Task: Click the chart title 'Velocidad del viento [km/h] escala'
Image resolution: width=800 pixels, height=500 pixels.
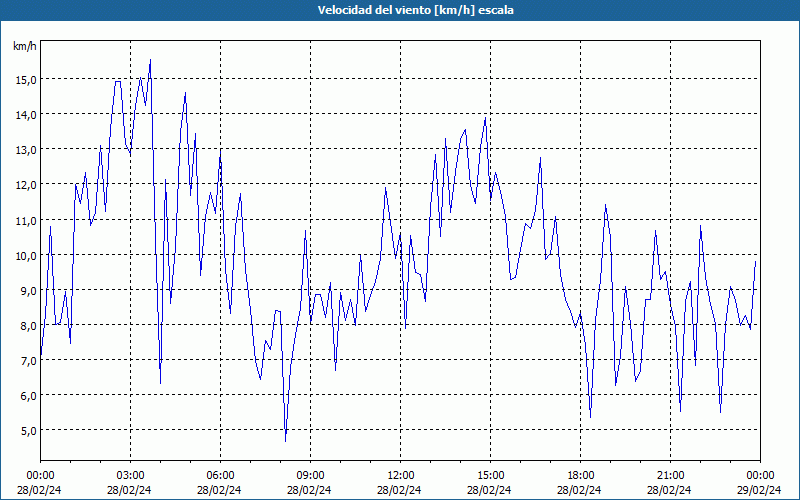Action: (x=415, y=10)
